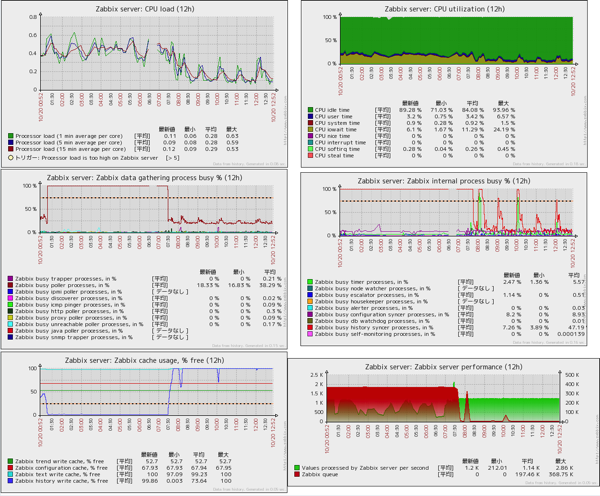Select the 'Zabbix server: Zabbix server performance (12h)' title
Viewport: 600px width, 496px height.
point(443,367)
